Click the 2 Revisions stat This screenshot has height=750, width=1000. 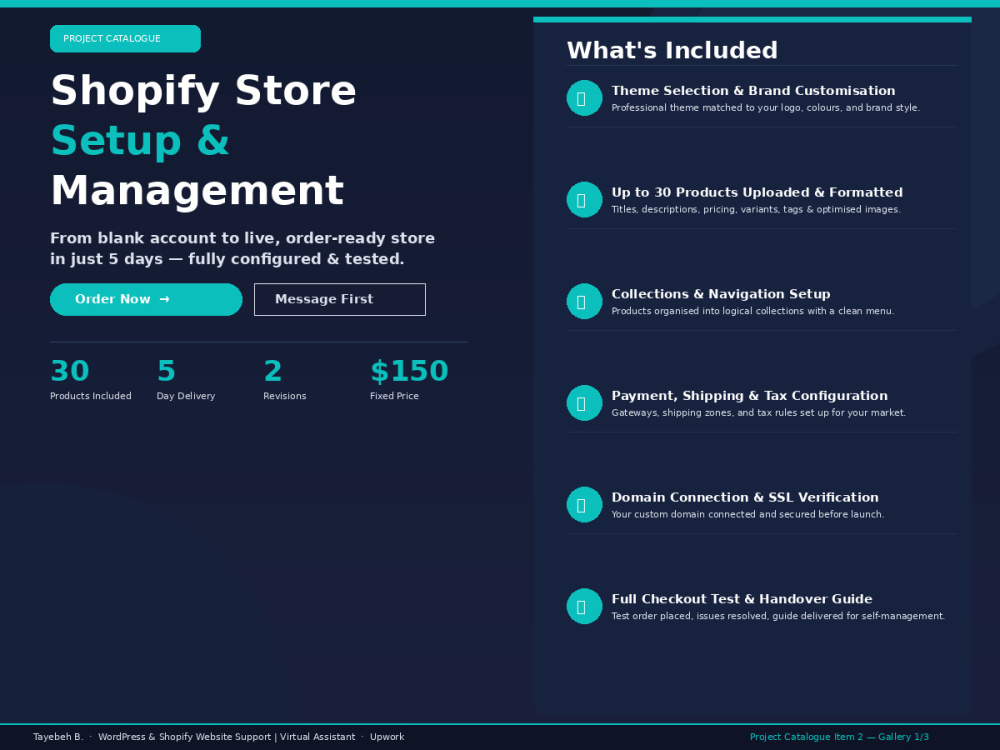284,379
